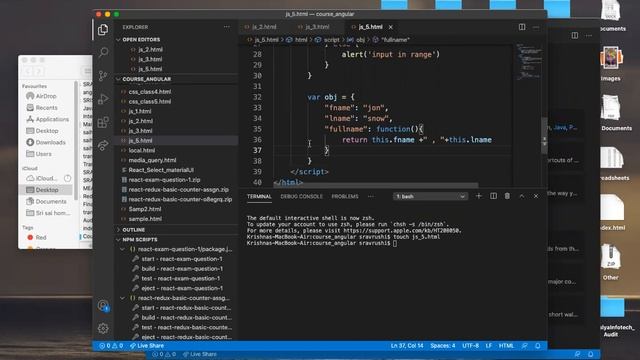Select AirDrop in Finder sidebar

coord(46,96)
